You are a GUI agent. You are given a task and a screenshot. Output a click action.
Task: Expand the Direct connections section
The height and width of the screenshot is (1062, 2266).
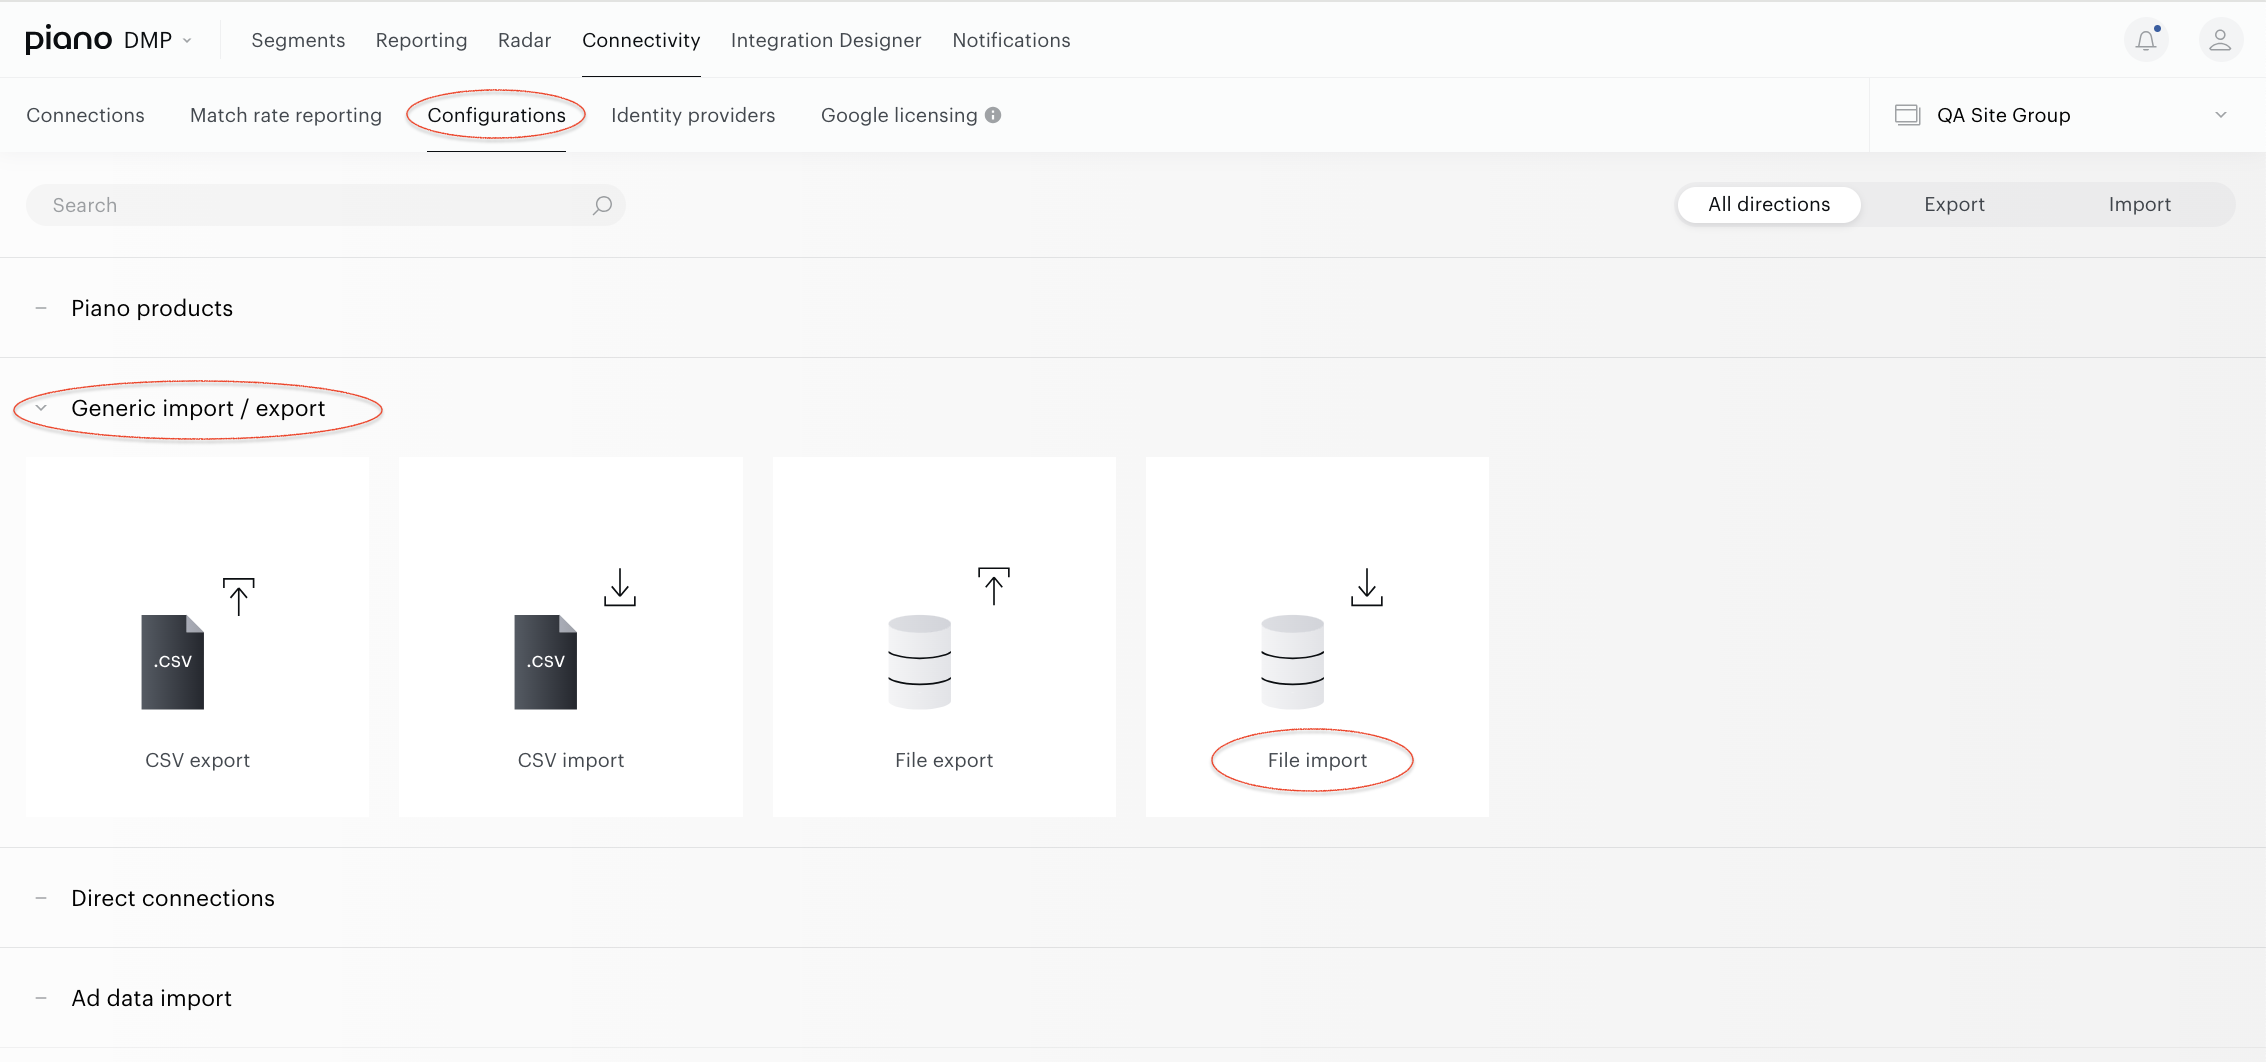click(41, 898)
